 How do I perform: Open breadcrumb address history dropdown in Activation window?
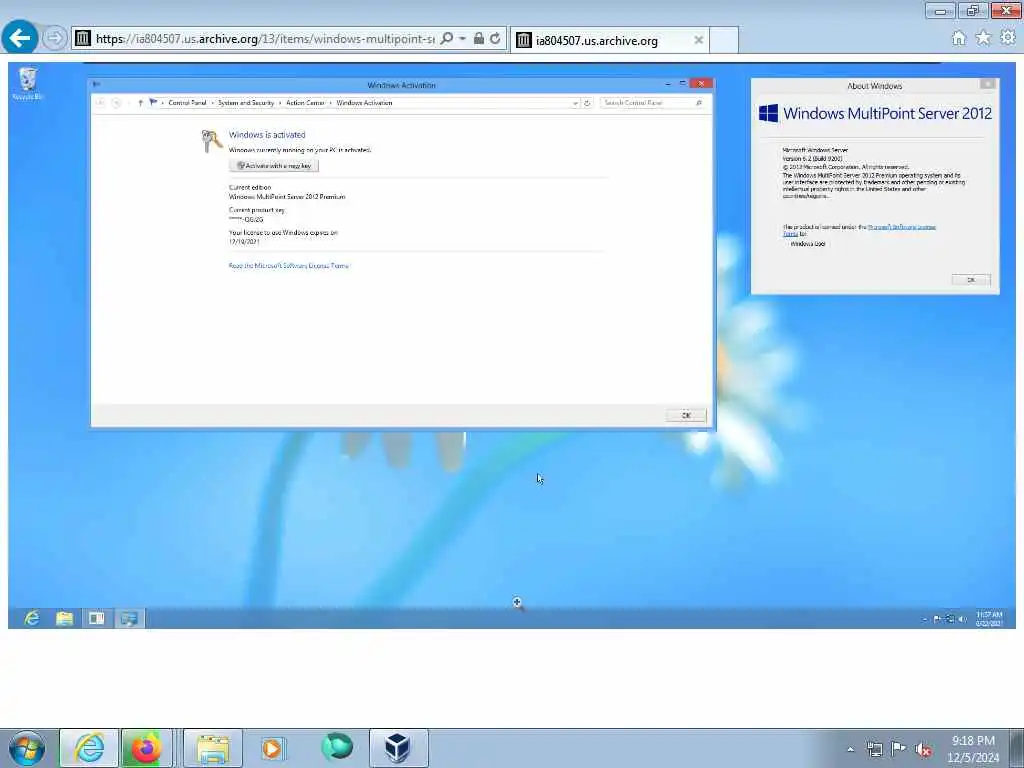575,103
